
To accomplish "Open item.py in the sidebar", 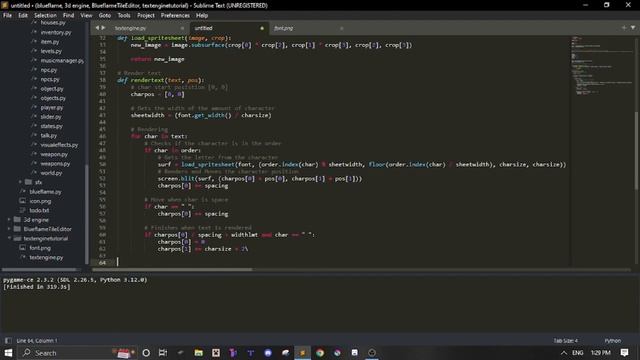I will pyautogui.click(x=50, y=42).
